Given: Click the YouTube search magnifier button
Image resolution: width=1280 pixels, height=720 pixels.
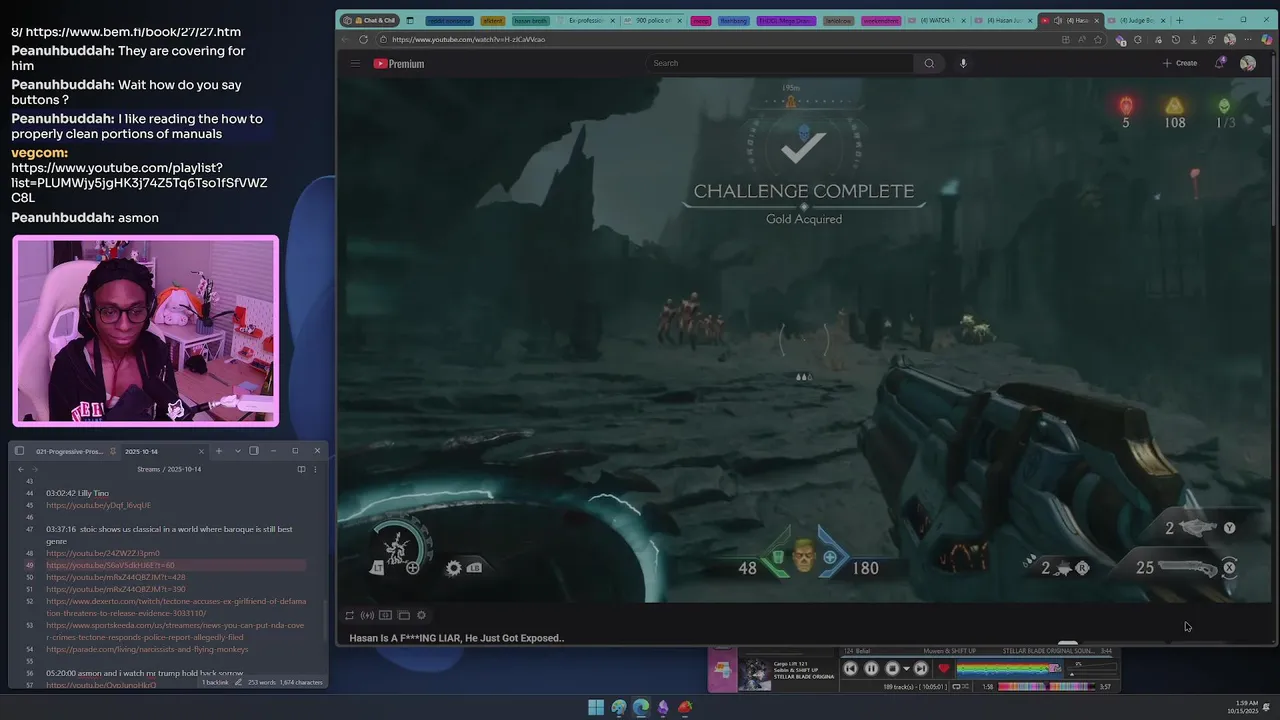Looking at the screenshot, I should pyautogui.click(x=929, y=63).
